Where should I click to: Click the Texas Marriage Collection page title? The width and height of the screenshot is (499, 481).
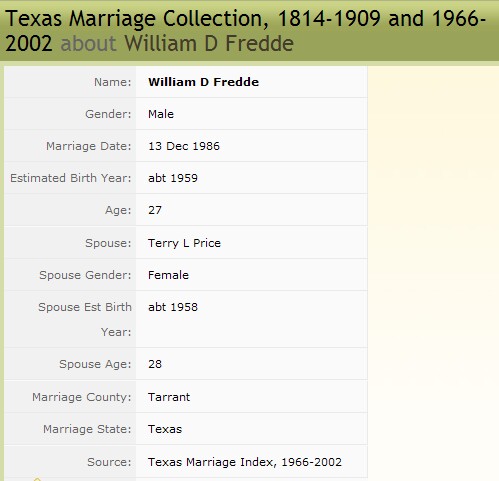(245, 31)
